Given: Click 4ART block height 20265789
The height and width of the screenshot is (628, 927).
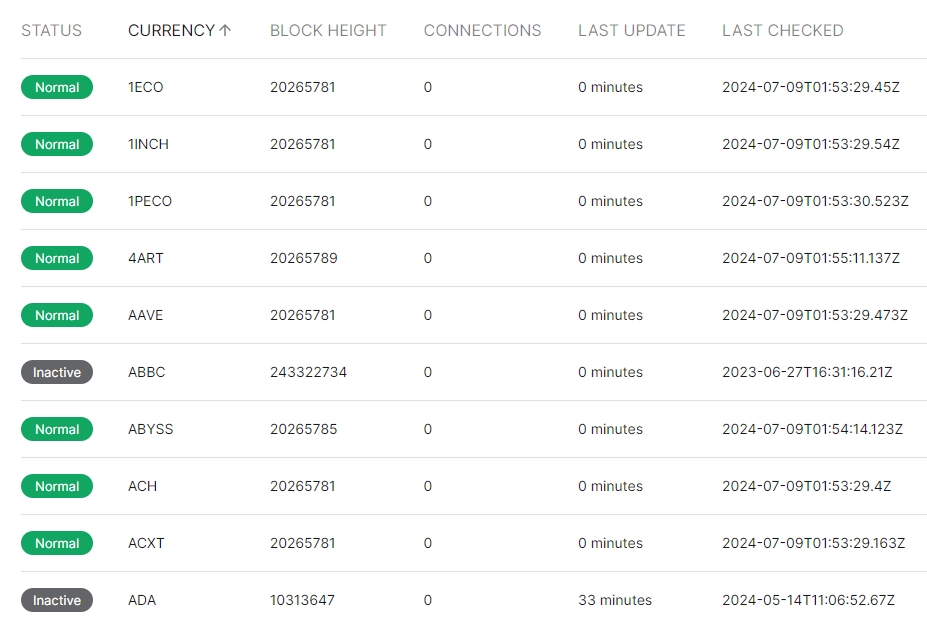Looking at the screenshot, I should [303, 258].
